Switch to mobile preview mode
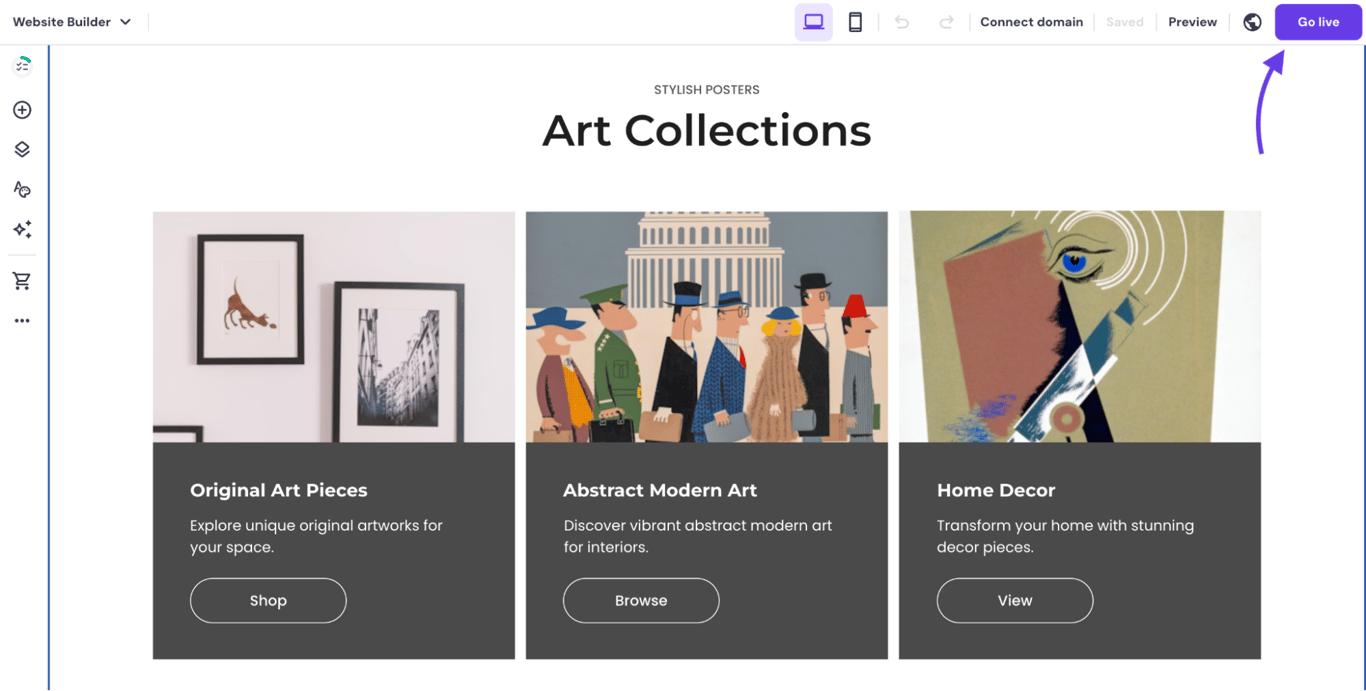This screenshot has width=1366, height=691. pyautogui.click(x=855, y=21)
